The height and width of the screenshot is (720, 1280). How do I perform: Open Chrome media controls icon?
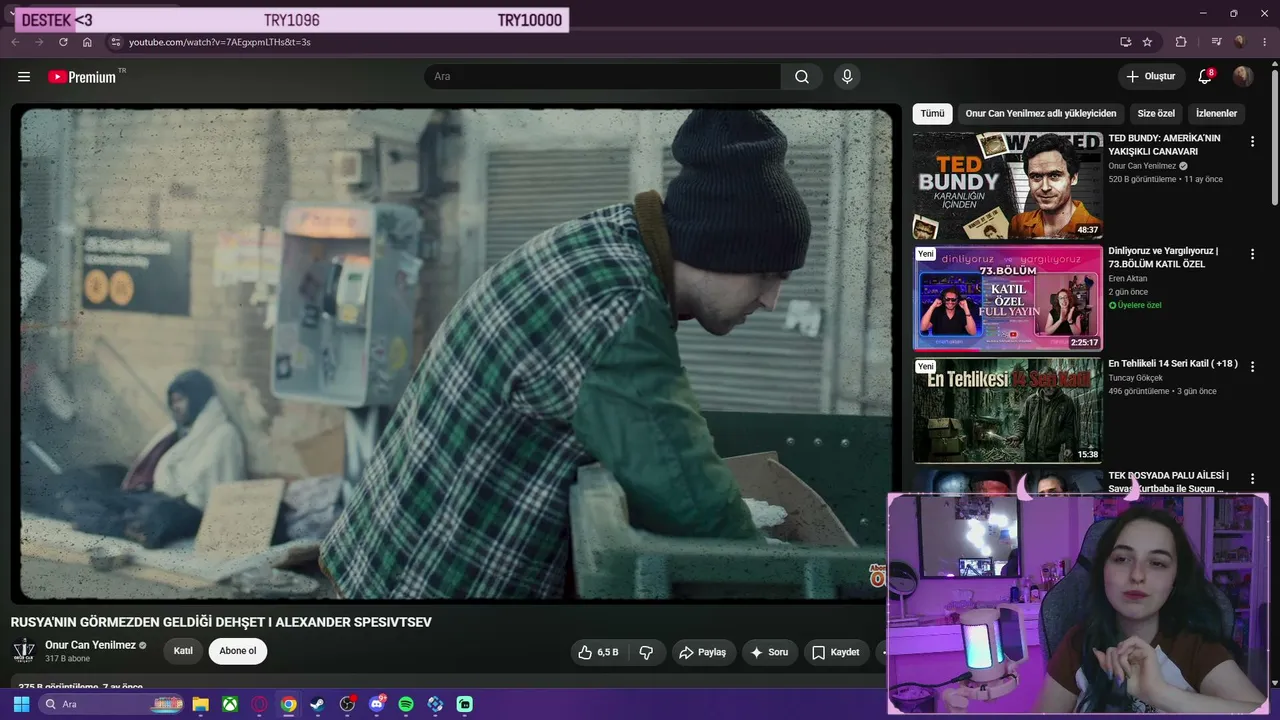point(1216,42)
